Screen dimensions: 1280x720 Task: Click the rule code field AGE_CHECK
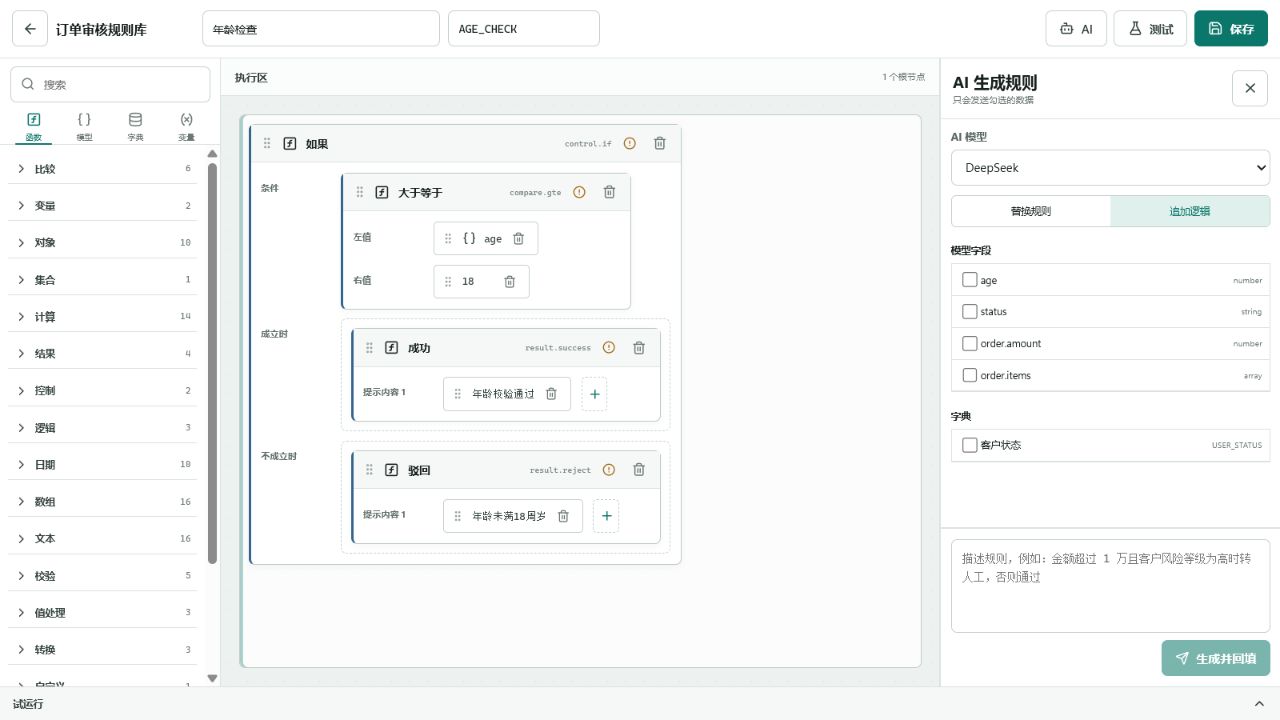[524, 29]
